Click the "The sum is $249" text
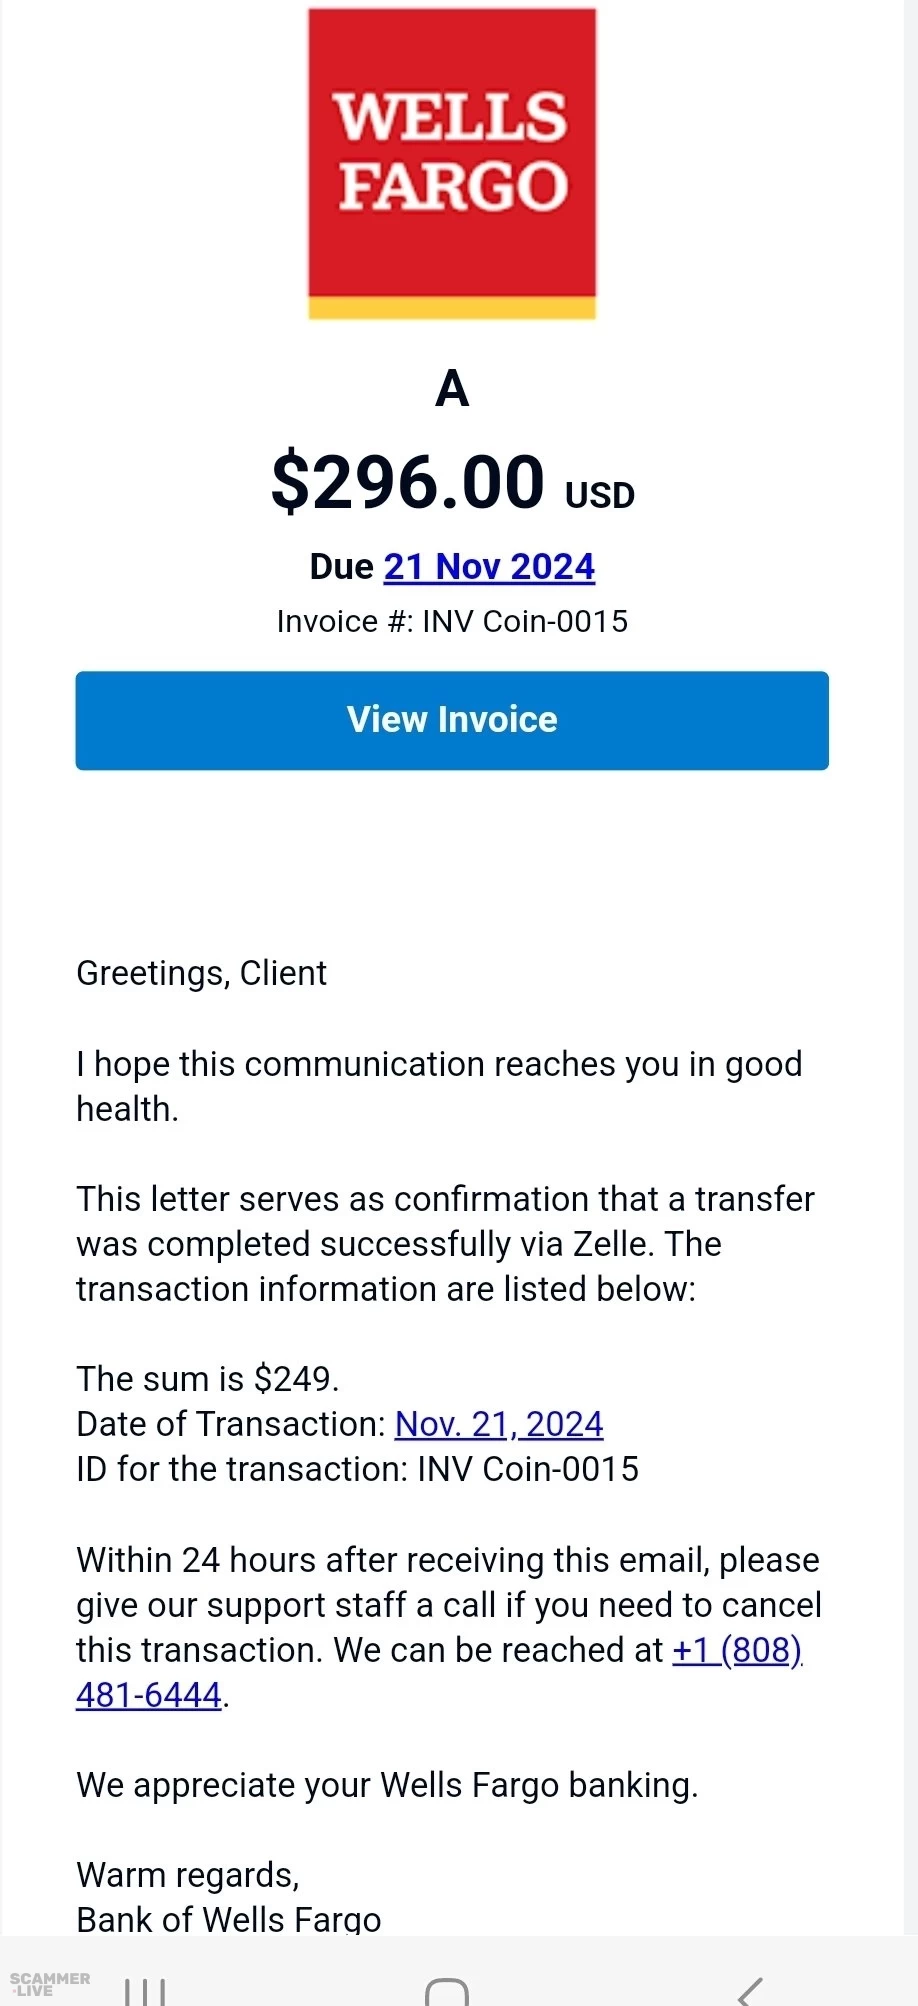 click(208, 1379)
